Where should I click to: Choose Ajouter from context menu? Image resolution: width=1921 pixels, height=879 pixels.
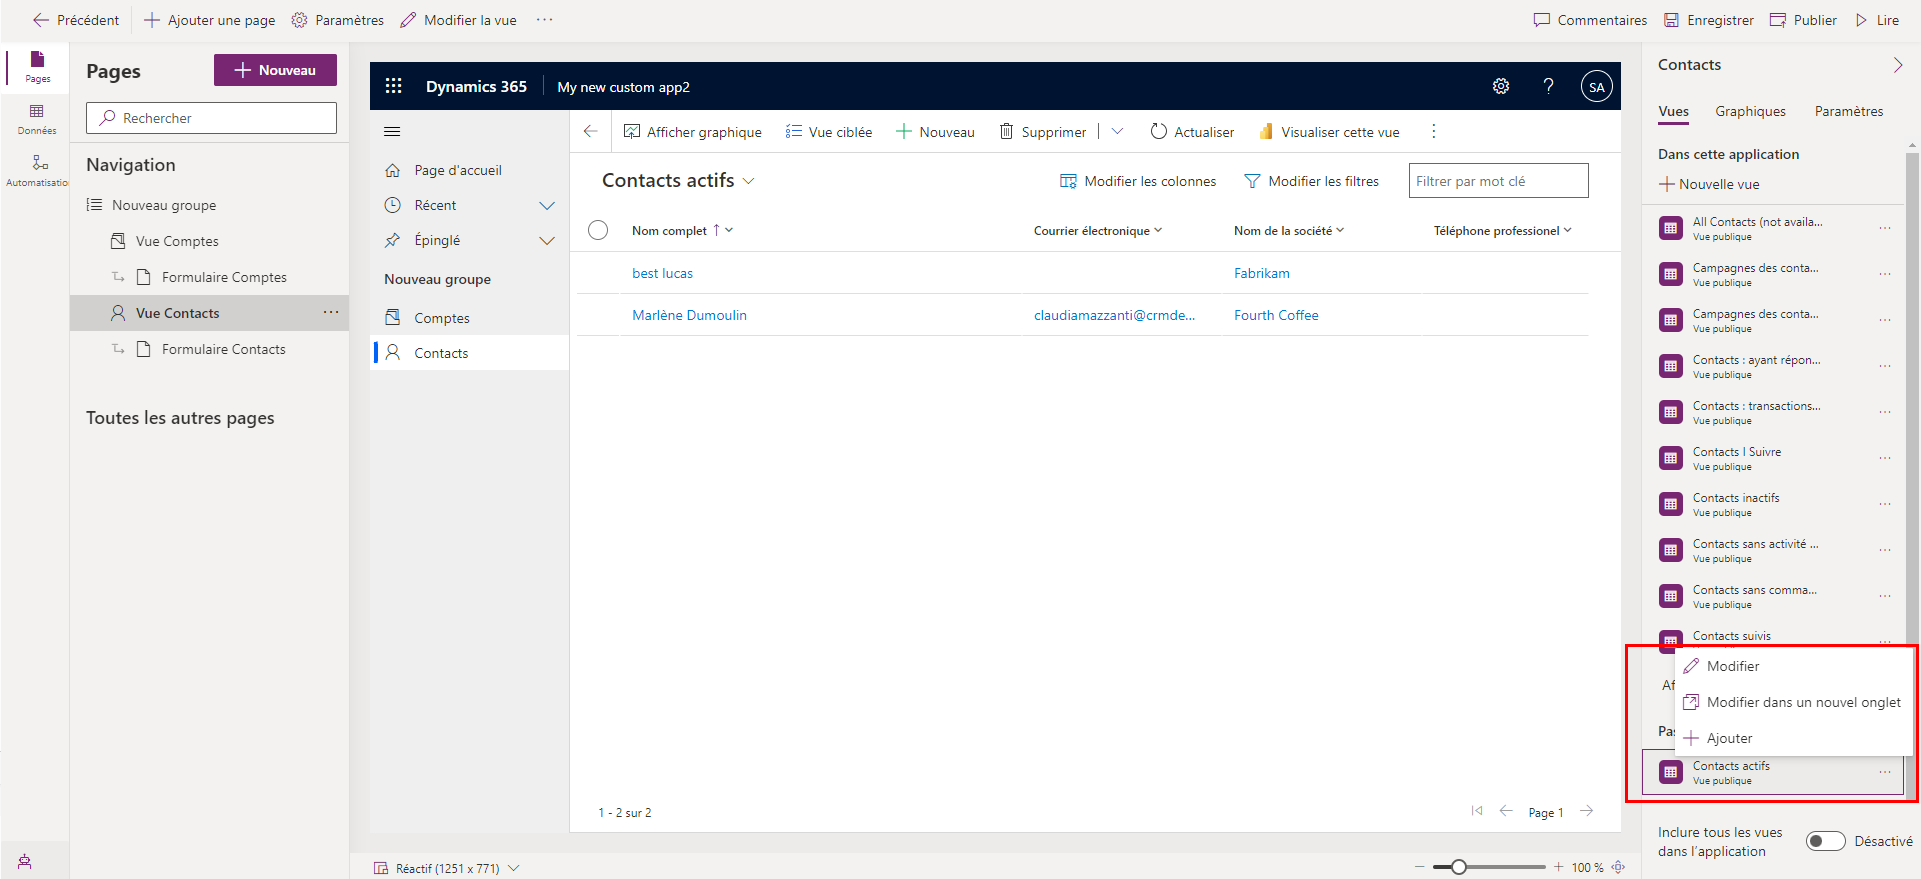coord(1793,738)
